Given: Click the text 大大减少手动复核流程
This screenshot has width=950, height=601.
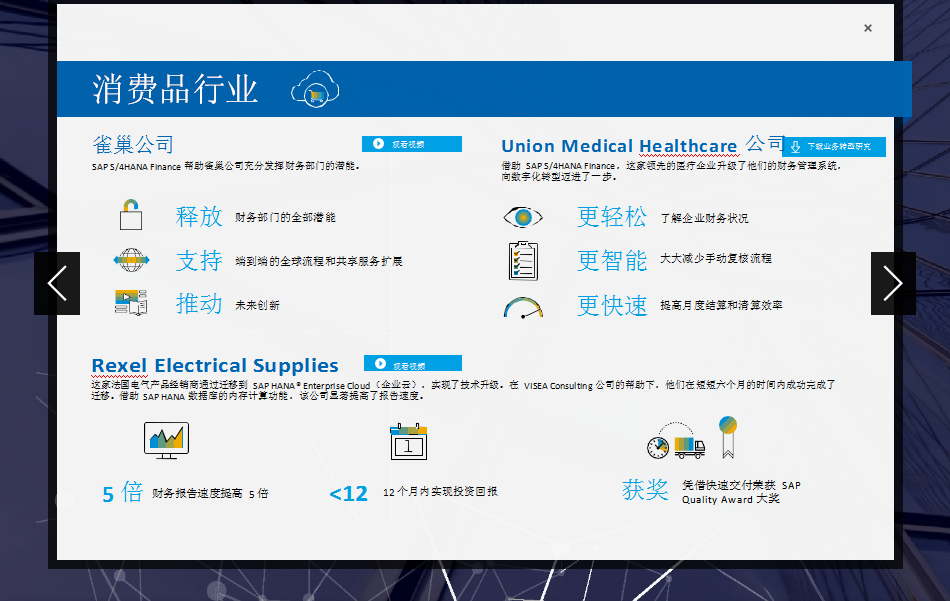Looking at the screenshot, I should 716,259.
